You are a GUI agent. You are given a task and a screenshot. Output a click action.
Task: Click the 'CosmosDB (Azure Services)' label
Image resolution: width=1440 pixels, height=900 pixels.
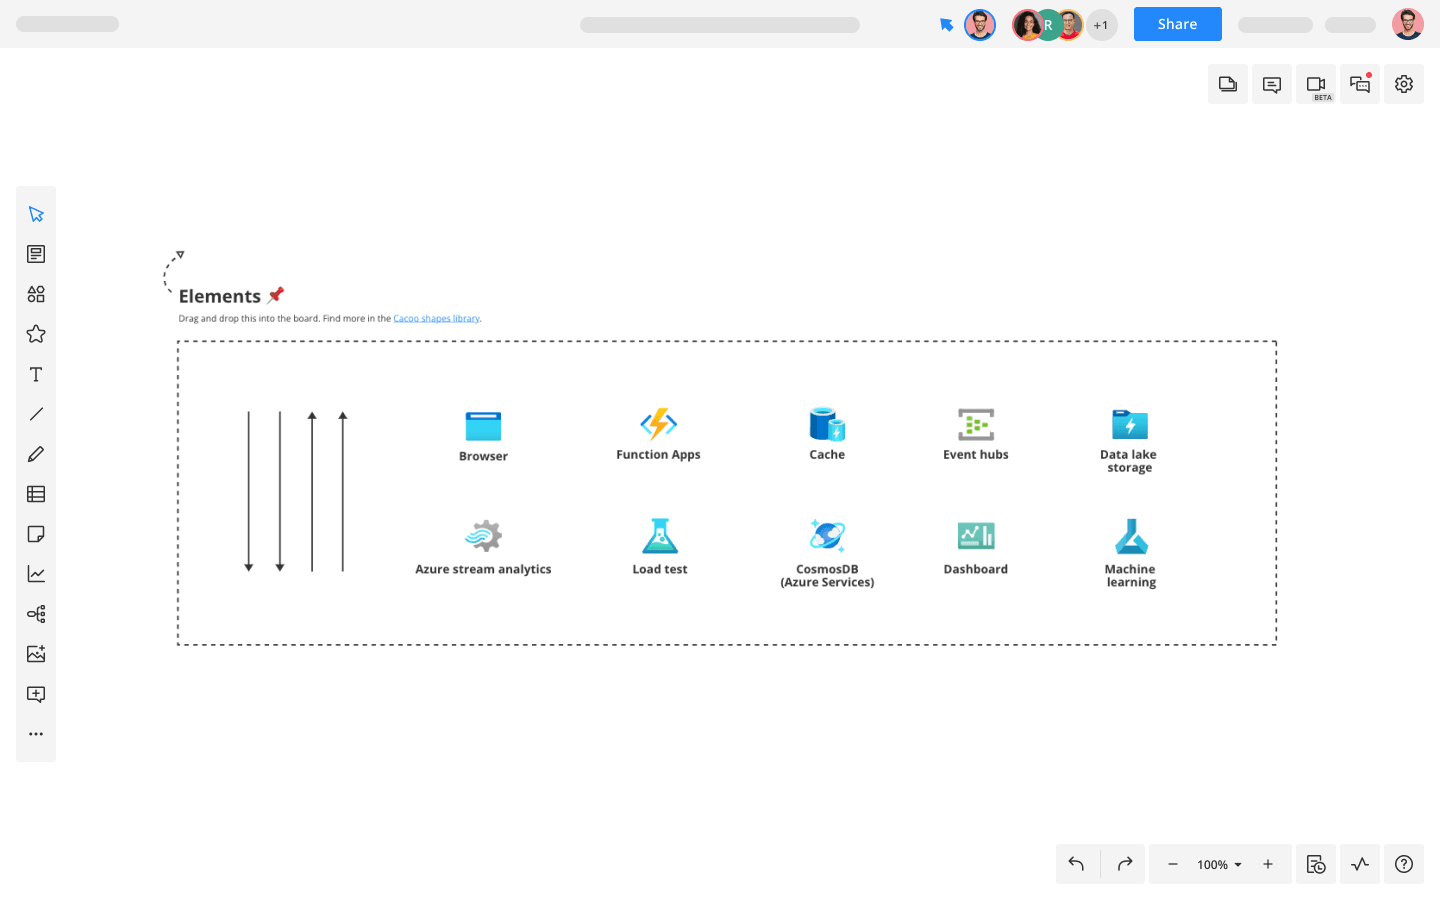coord(827,576)
